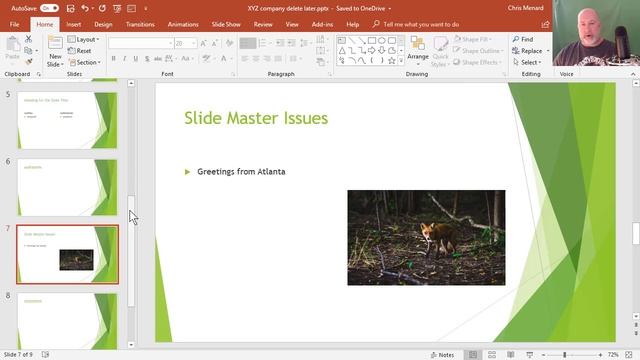Click the Reset slide button
640x360 pixels.
click(x=80, y=51)
